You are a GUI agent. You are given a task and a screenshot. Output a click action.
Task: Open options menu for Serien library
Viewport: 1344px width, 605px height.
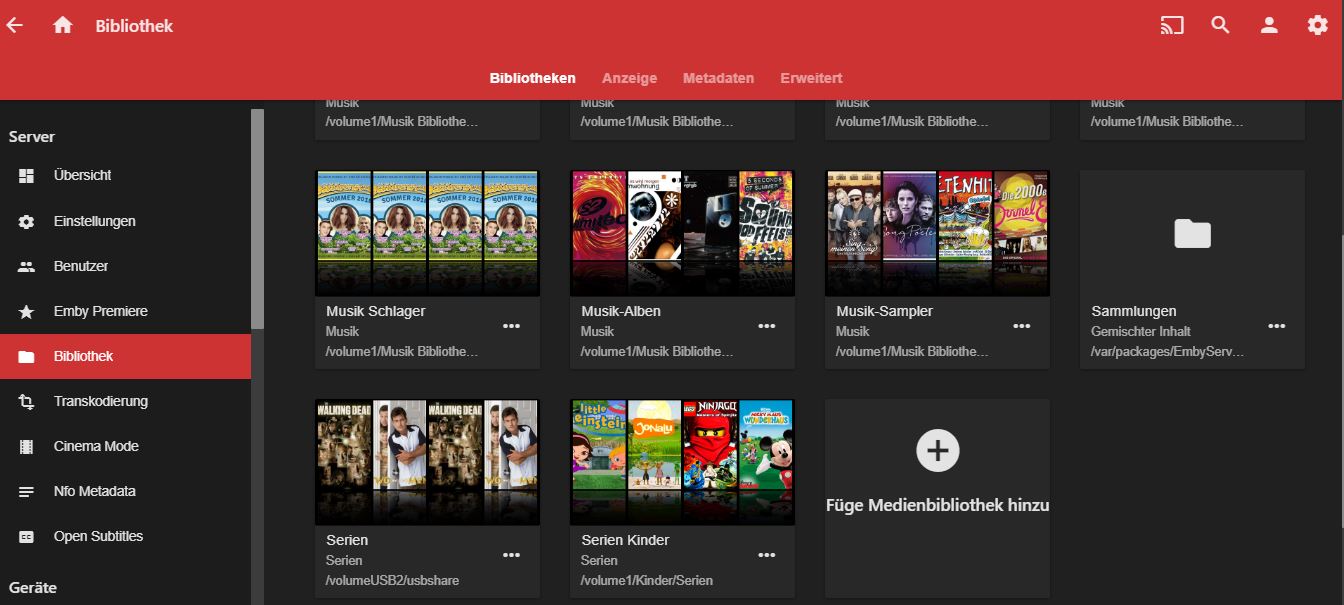pyautogui.click(x=512, y=555)
